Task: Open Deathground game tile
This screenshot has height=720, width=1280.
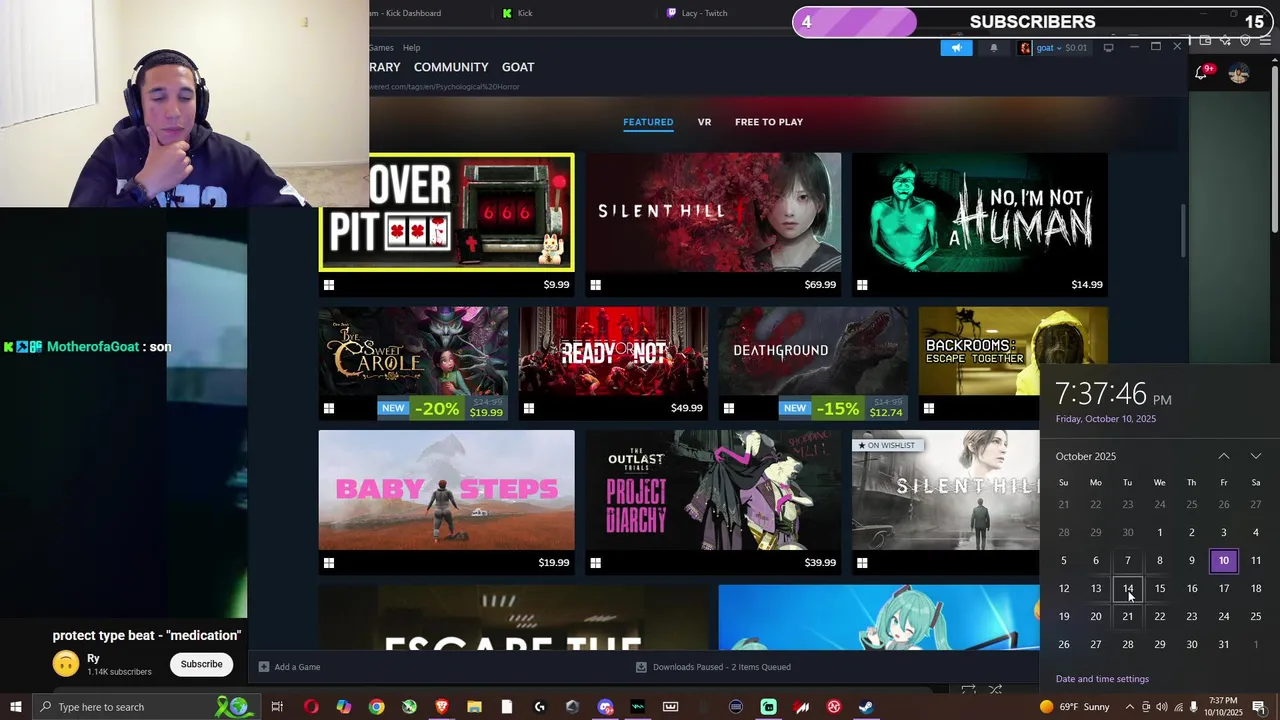Action: 813,363
